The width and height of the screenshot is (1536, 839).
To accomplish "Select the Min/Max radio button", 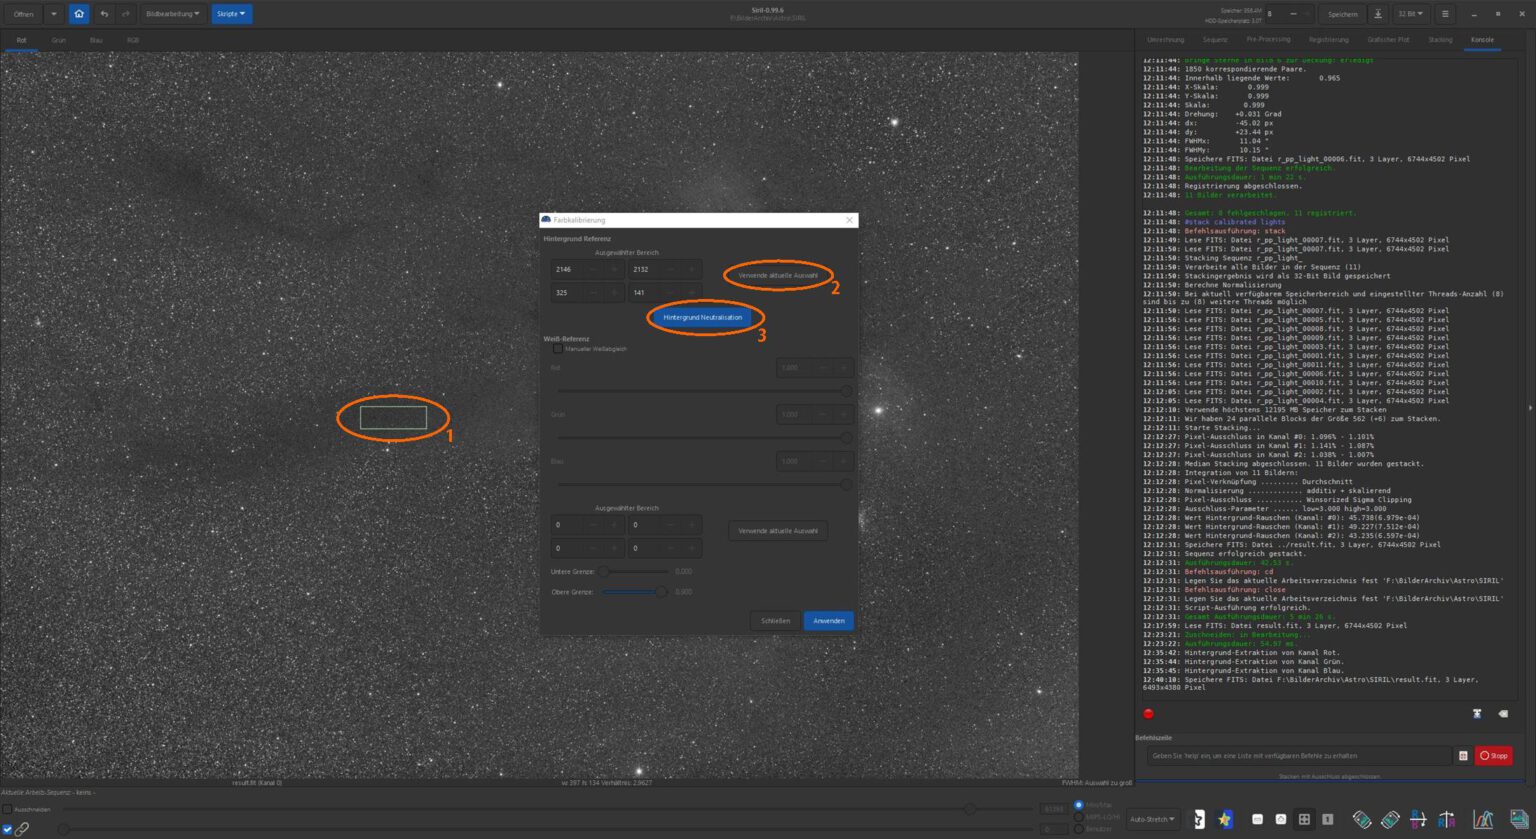I will [x=1077, y=805].
